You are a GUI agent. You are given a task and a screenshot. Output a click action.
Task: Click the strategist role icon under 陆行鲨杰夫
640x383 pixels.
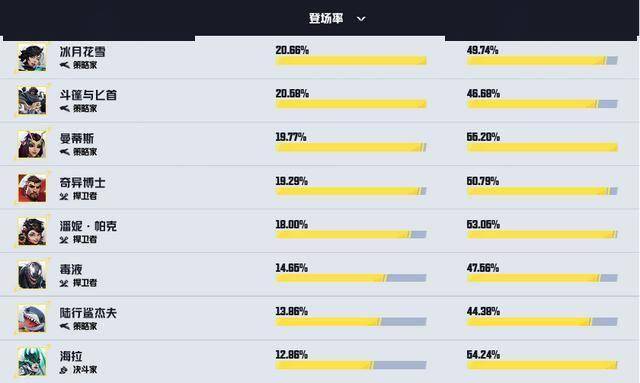tap(64, 326)
